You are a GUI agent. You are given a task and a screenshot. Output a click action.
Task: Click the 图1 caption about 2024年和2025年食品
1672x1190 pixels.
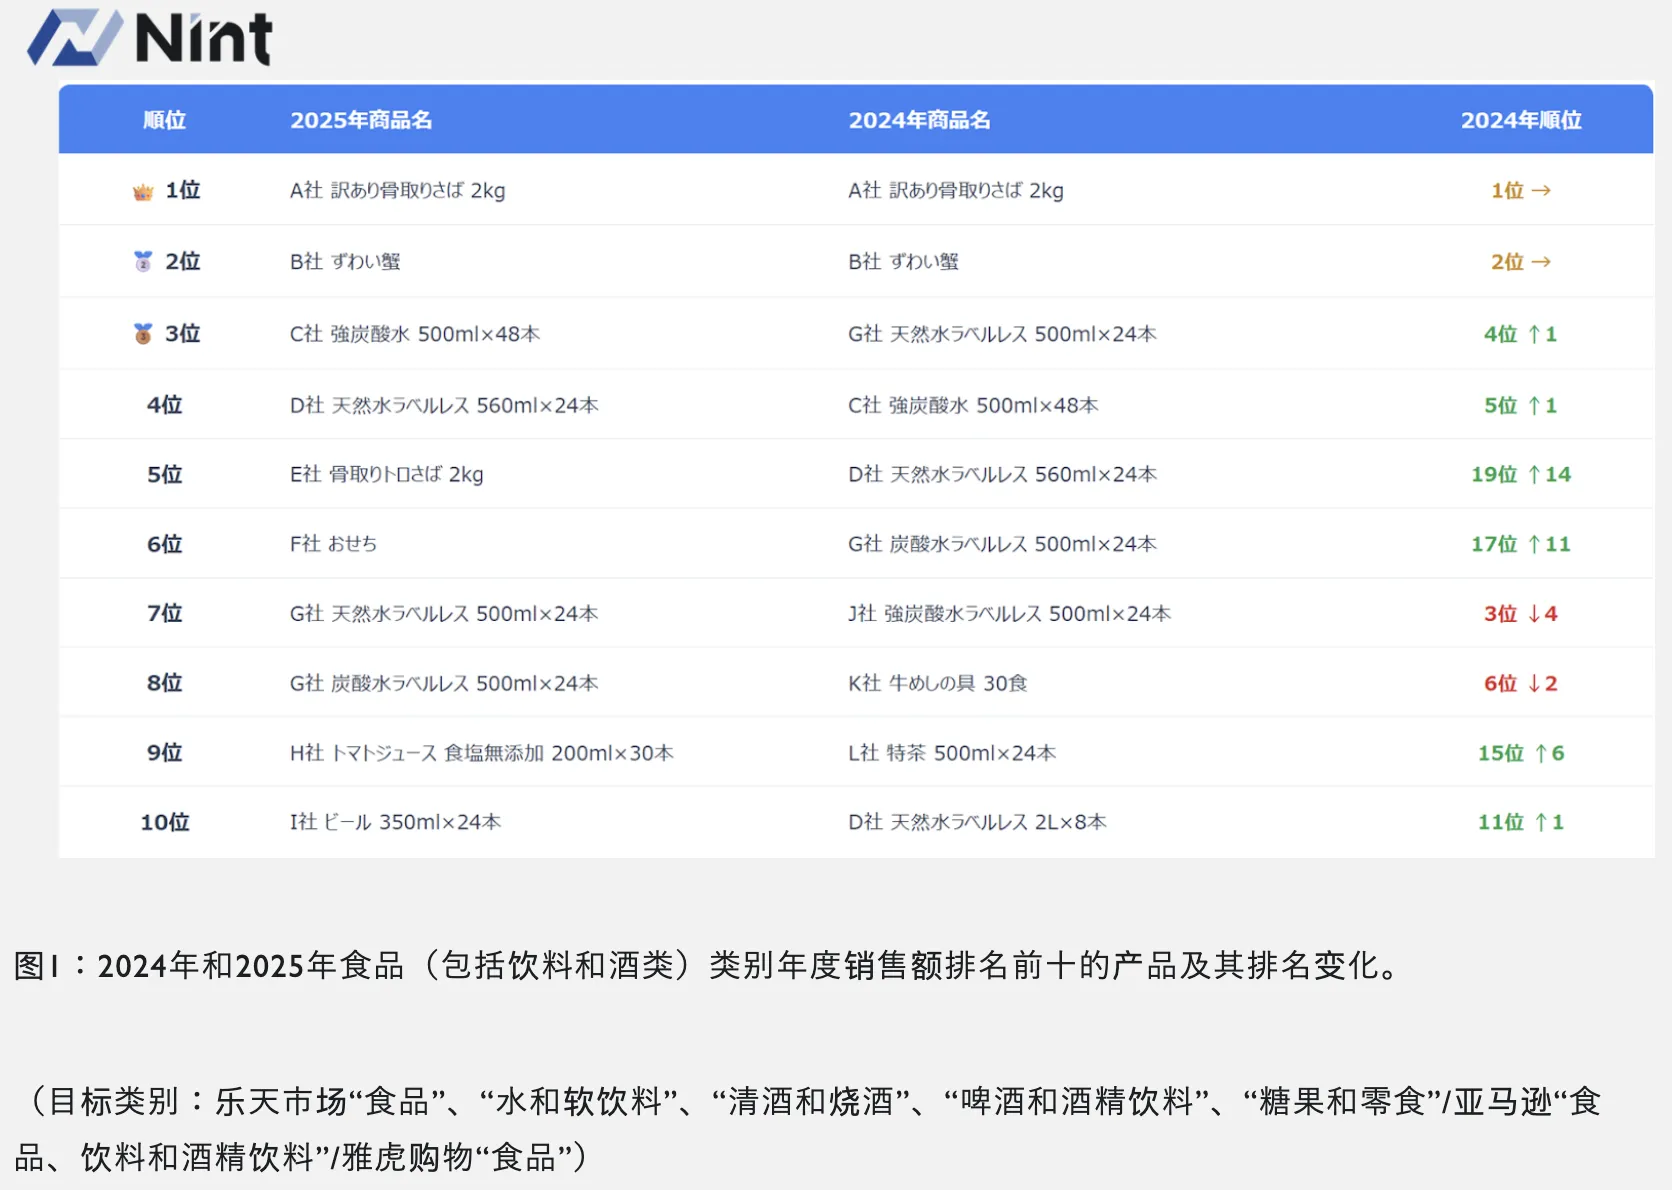click(709, 965)
